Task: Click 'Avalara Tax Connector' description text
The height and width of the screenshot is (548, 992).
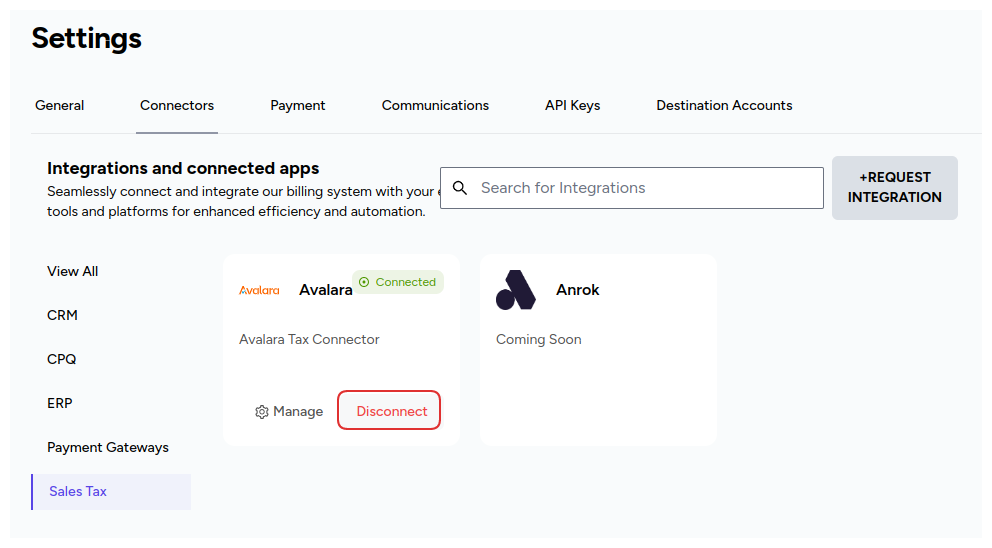Action: point(309,340)
